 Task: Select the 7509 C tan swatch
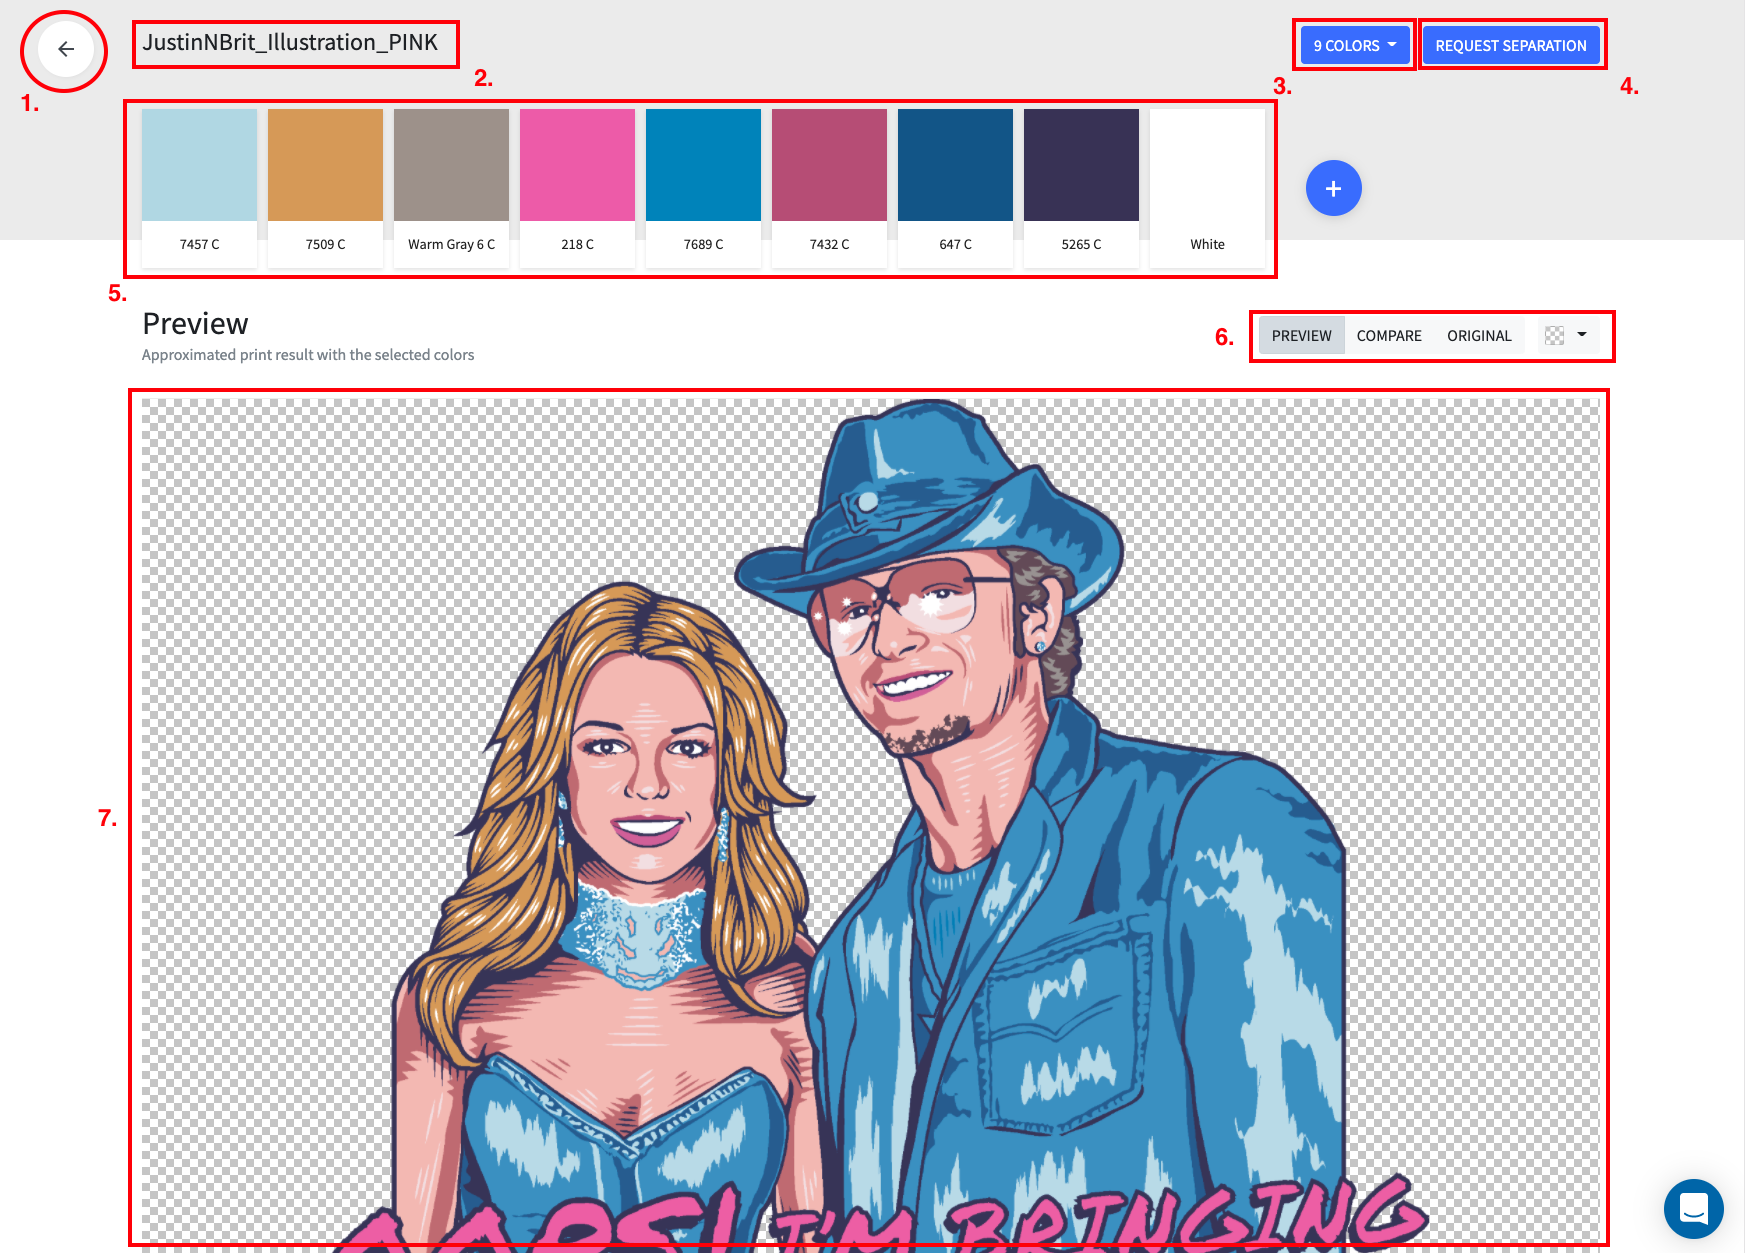point(326,188)
